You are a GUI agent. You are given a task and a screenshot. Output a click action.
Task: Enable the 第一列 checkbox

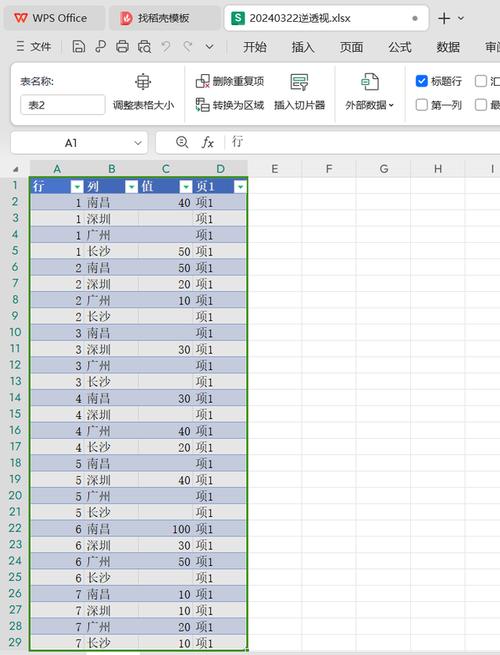point(421,105)
